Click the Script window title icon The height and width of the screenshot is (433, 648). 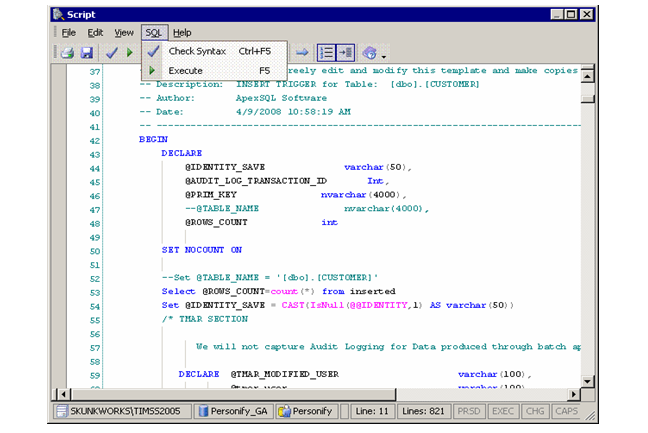point(59,14)
